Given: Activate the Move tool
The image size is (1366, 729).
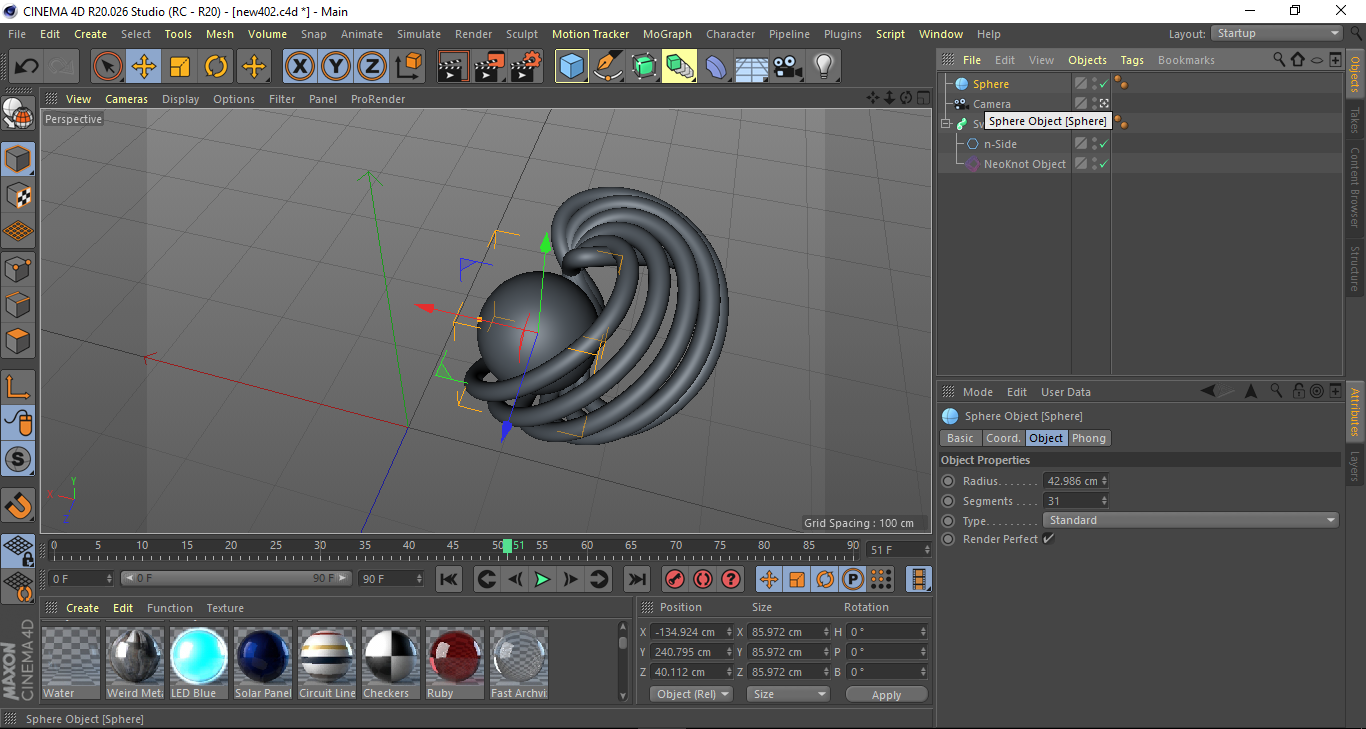Looking at the screenshot, I should click(144, 67).
